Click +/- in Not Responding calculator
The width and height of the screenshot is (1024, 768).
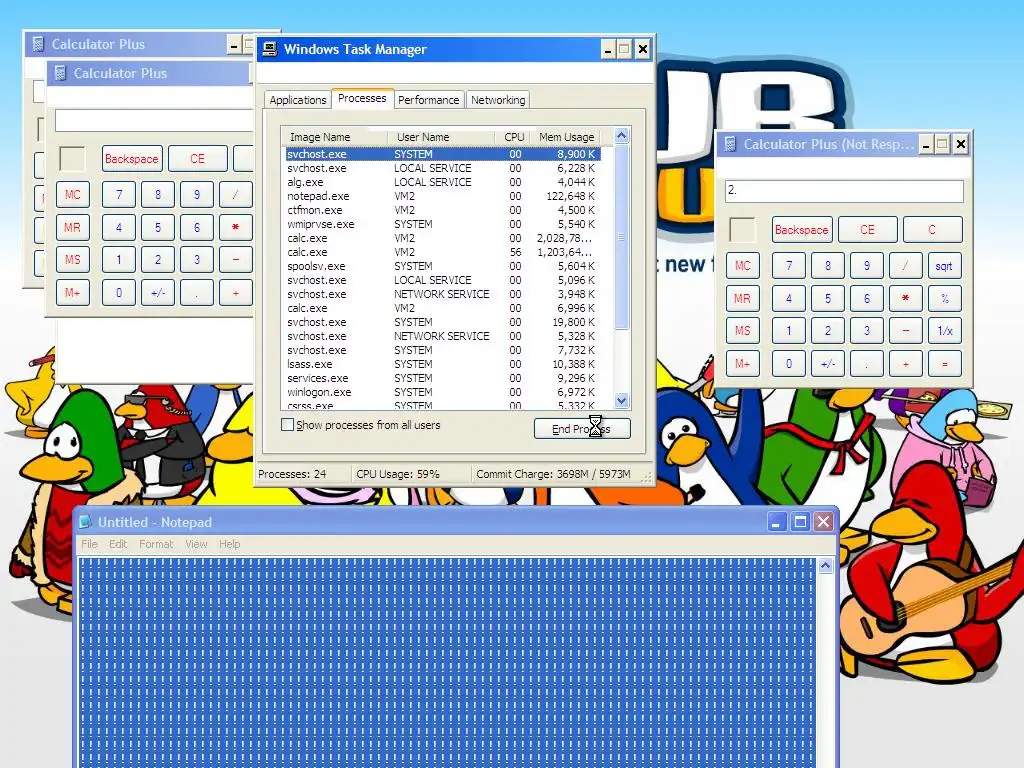tap(827, 364)
